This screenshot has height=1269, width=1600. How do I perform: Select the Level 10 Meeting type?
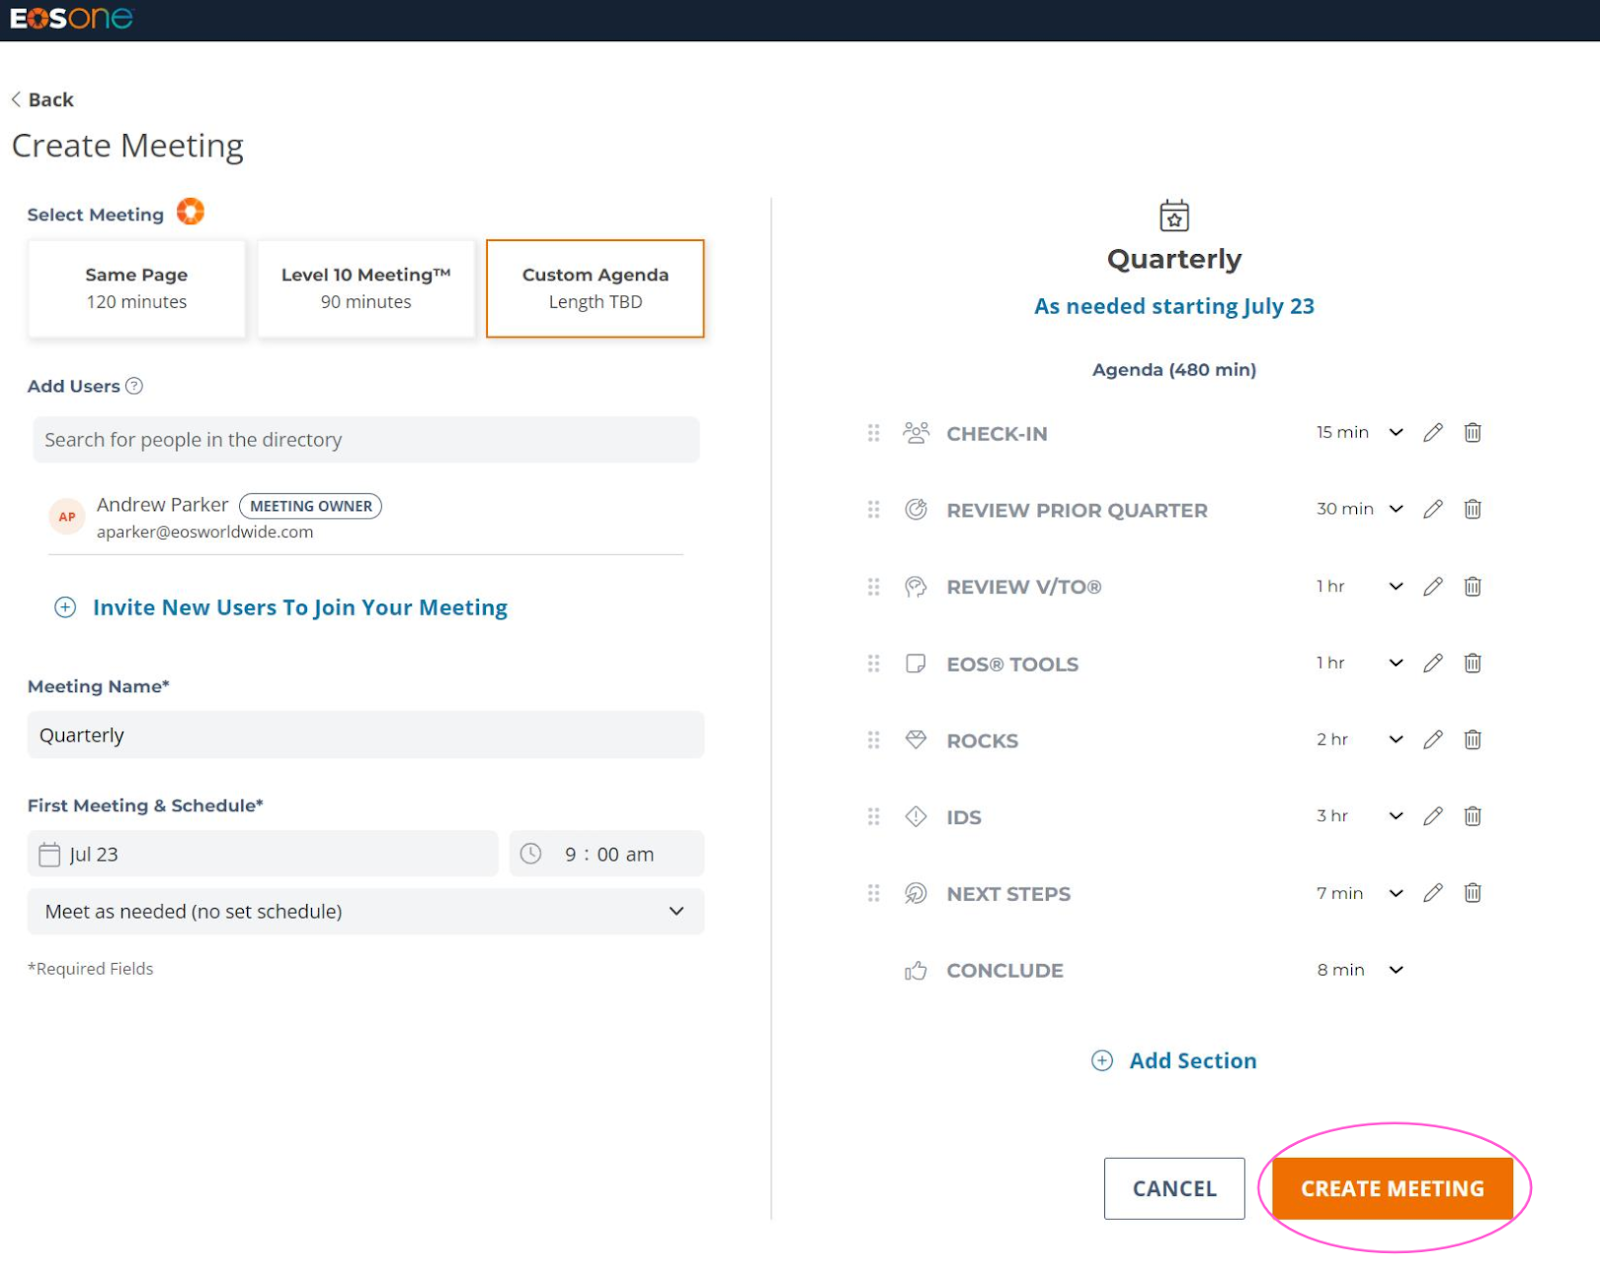[x=366, y=288]
